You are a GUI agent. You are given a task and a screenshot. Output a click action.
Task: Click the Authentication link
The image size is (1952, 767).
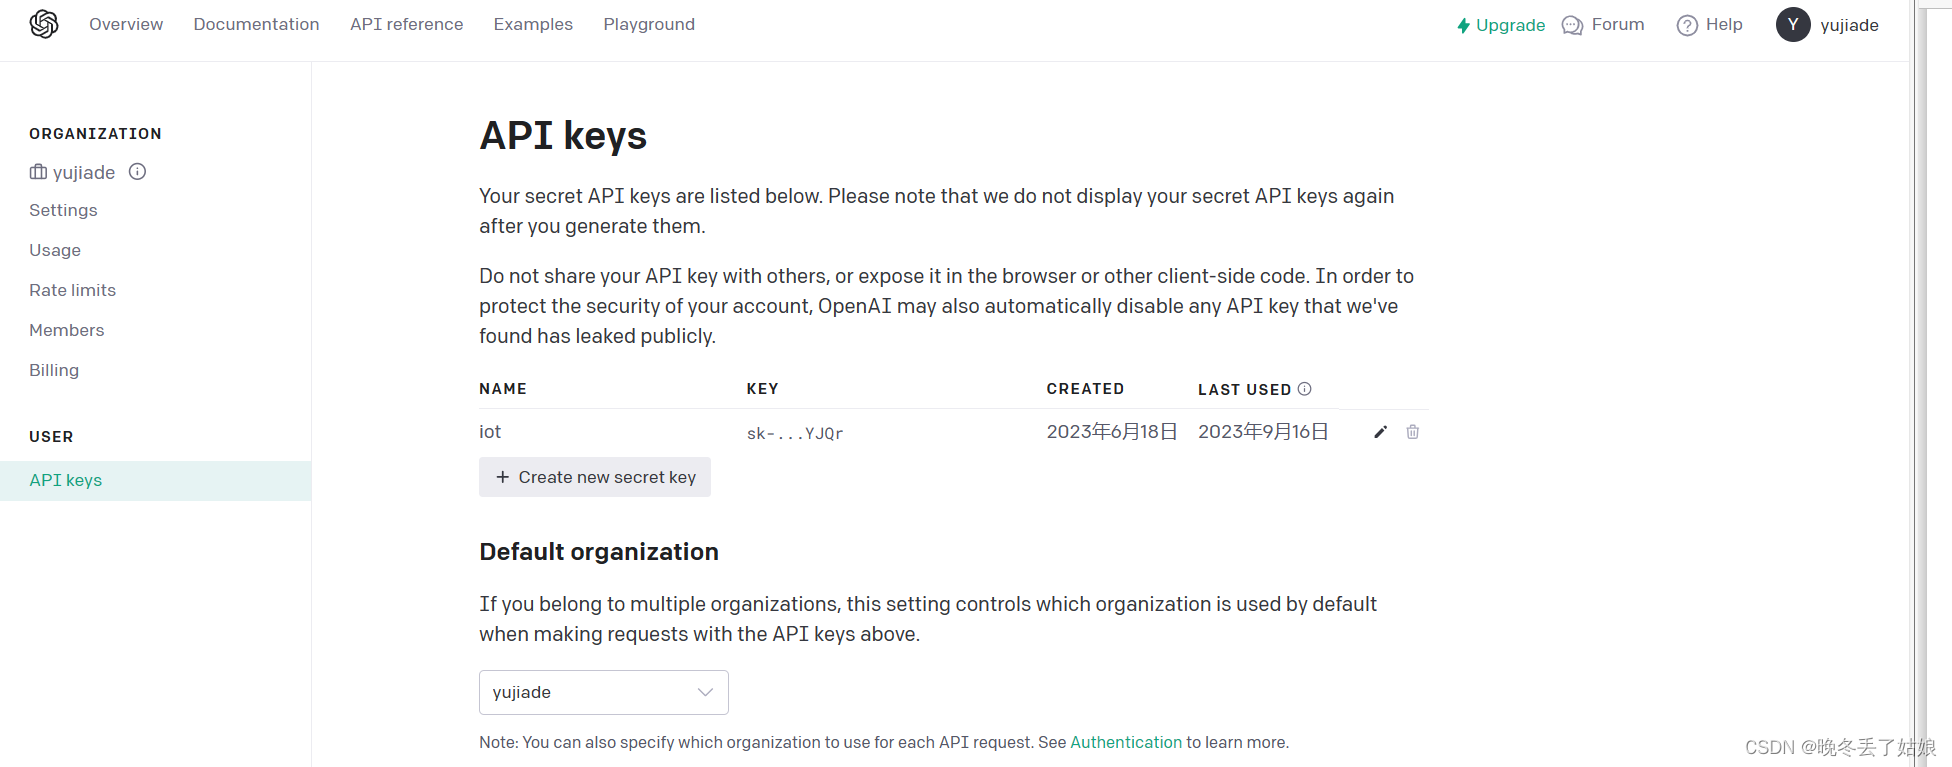(x=1126, y=742)
